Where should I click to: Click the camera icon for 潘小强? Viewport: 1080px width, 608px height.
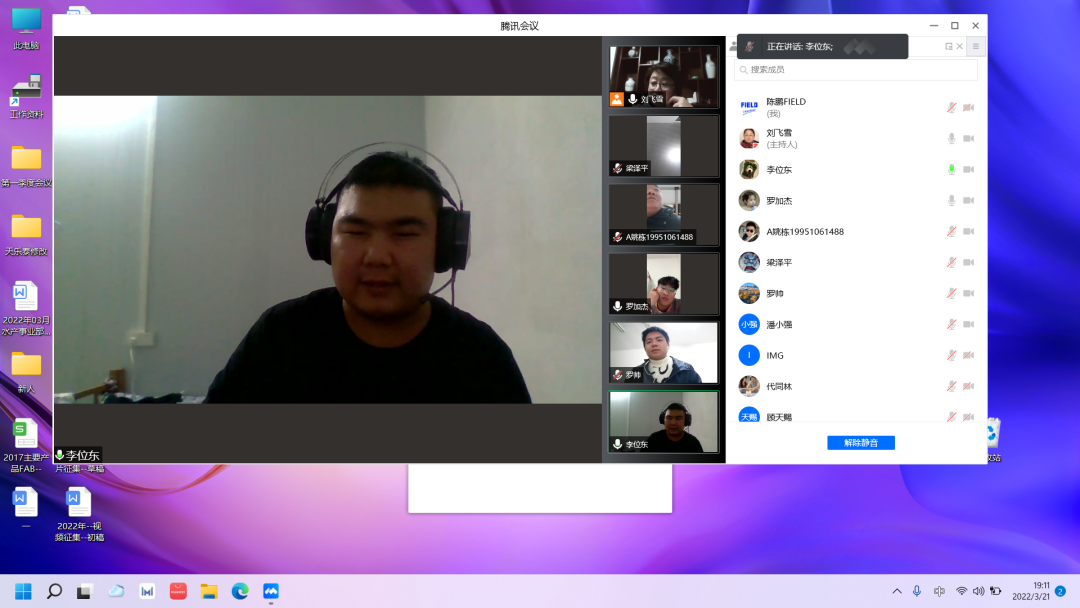[x=968, y=324]
